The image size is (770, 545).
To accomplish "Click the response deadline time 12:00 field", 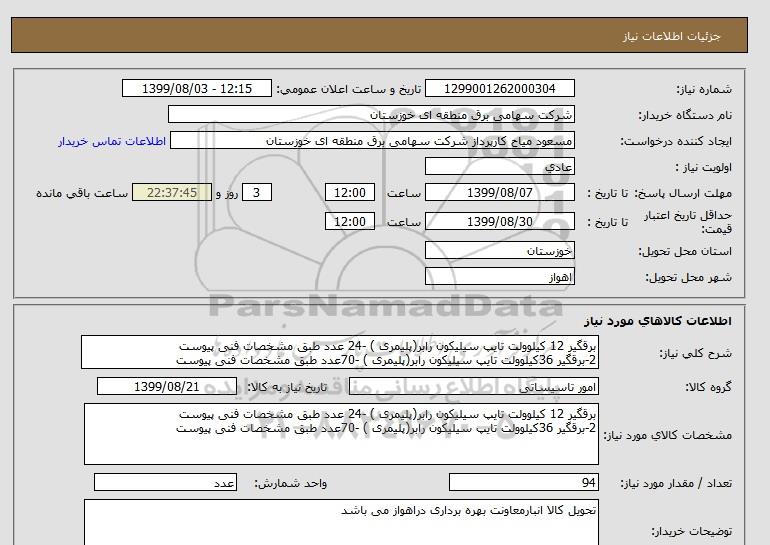I will [351, 193].
